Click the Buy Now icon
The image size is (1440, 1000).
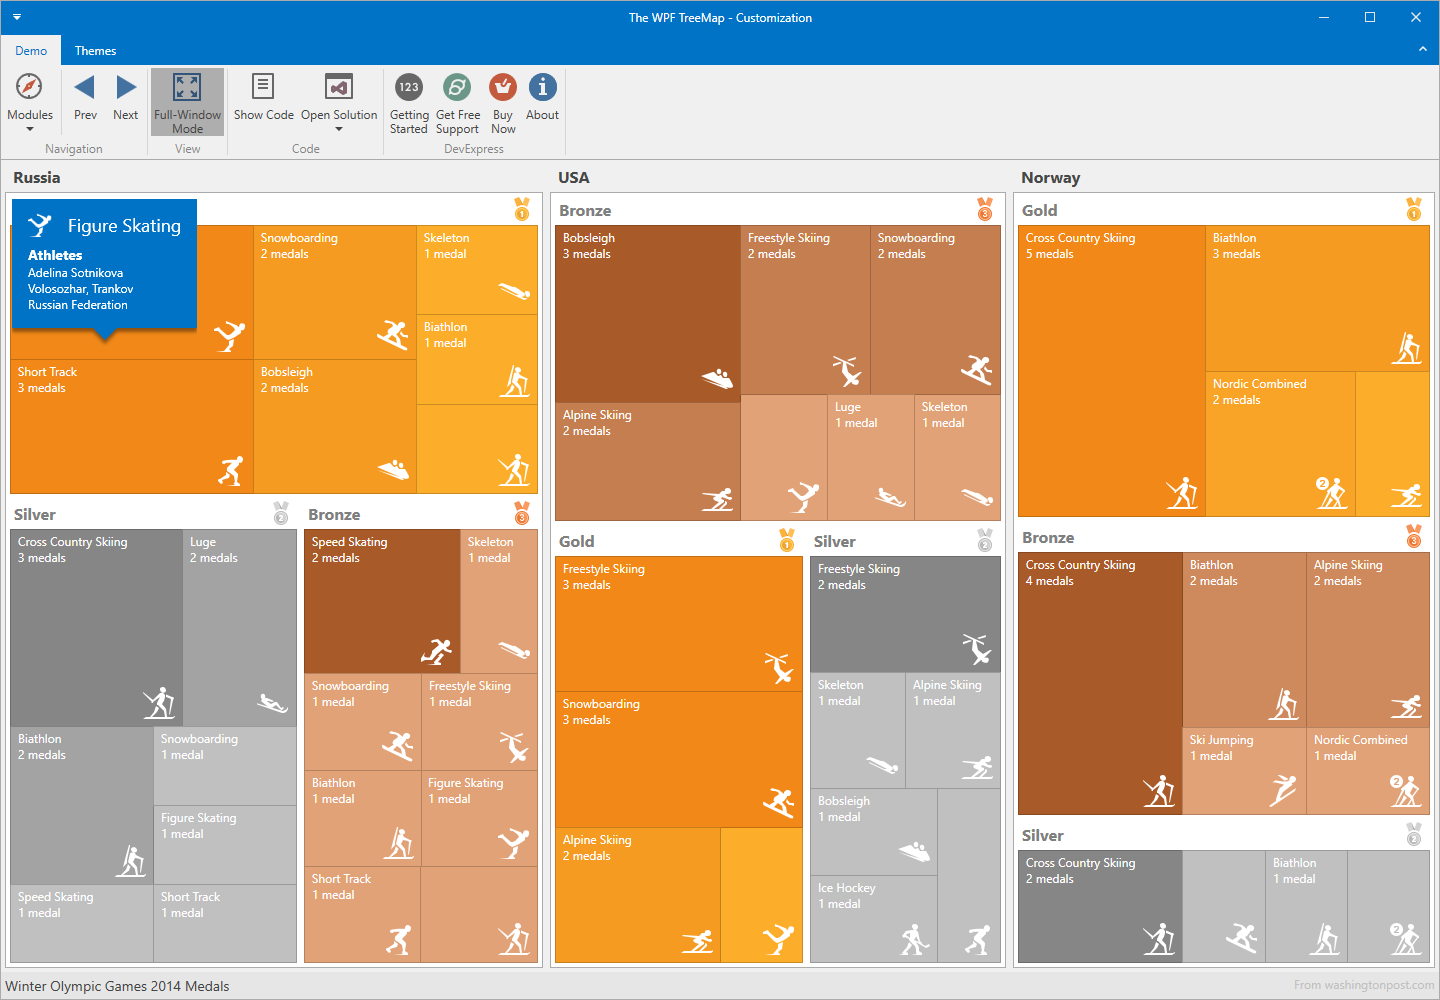pos(502,87)
